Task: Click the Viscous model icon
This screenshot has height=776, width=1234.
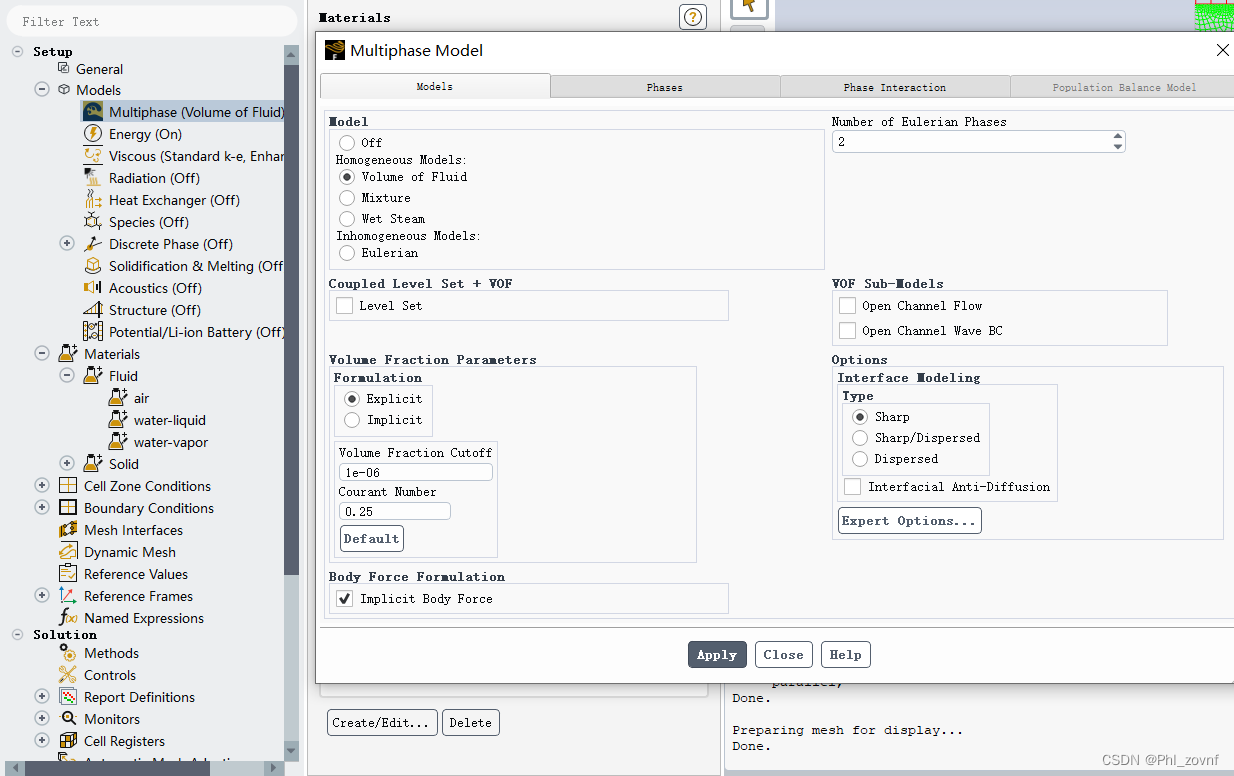Action: [x=93, y=156]
